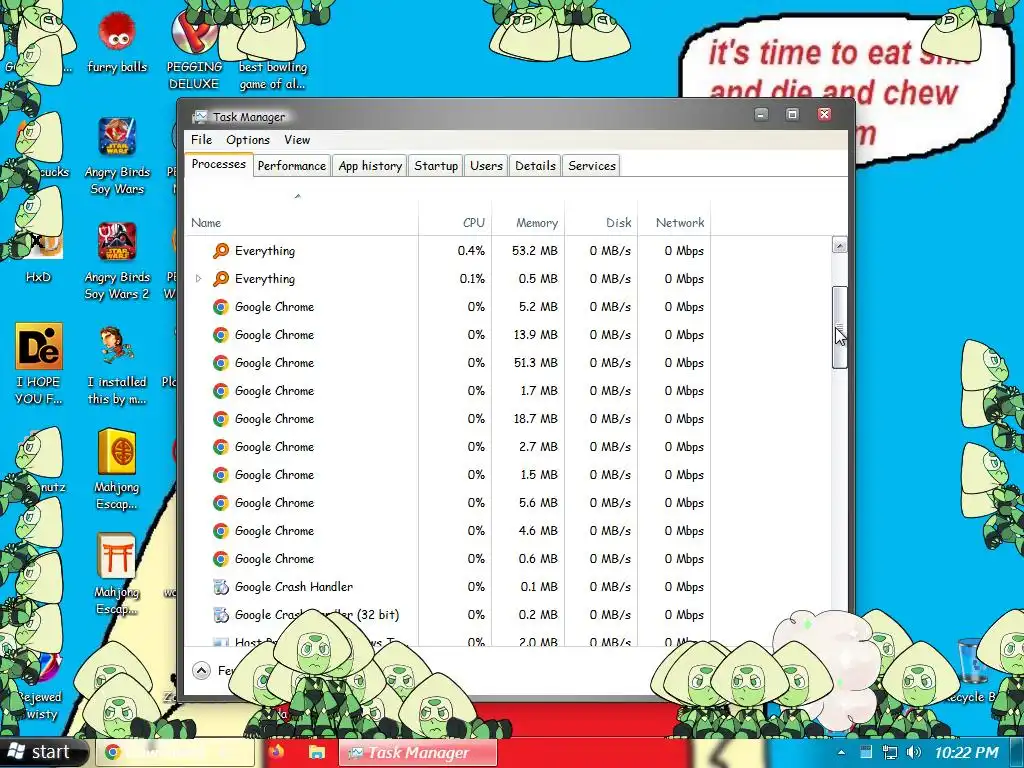This screenshot has height=768, width=1024.
Task: Click the Chrome icon in the 5.2 MB row
Action: 221,307
